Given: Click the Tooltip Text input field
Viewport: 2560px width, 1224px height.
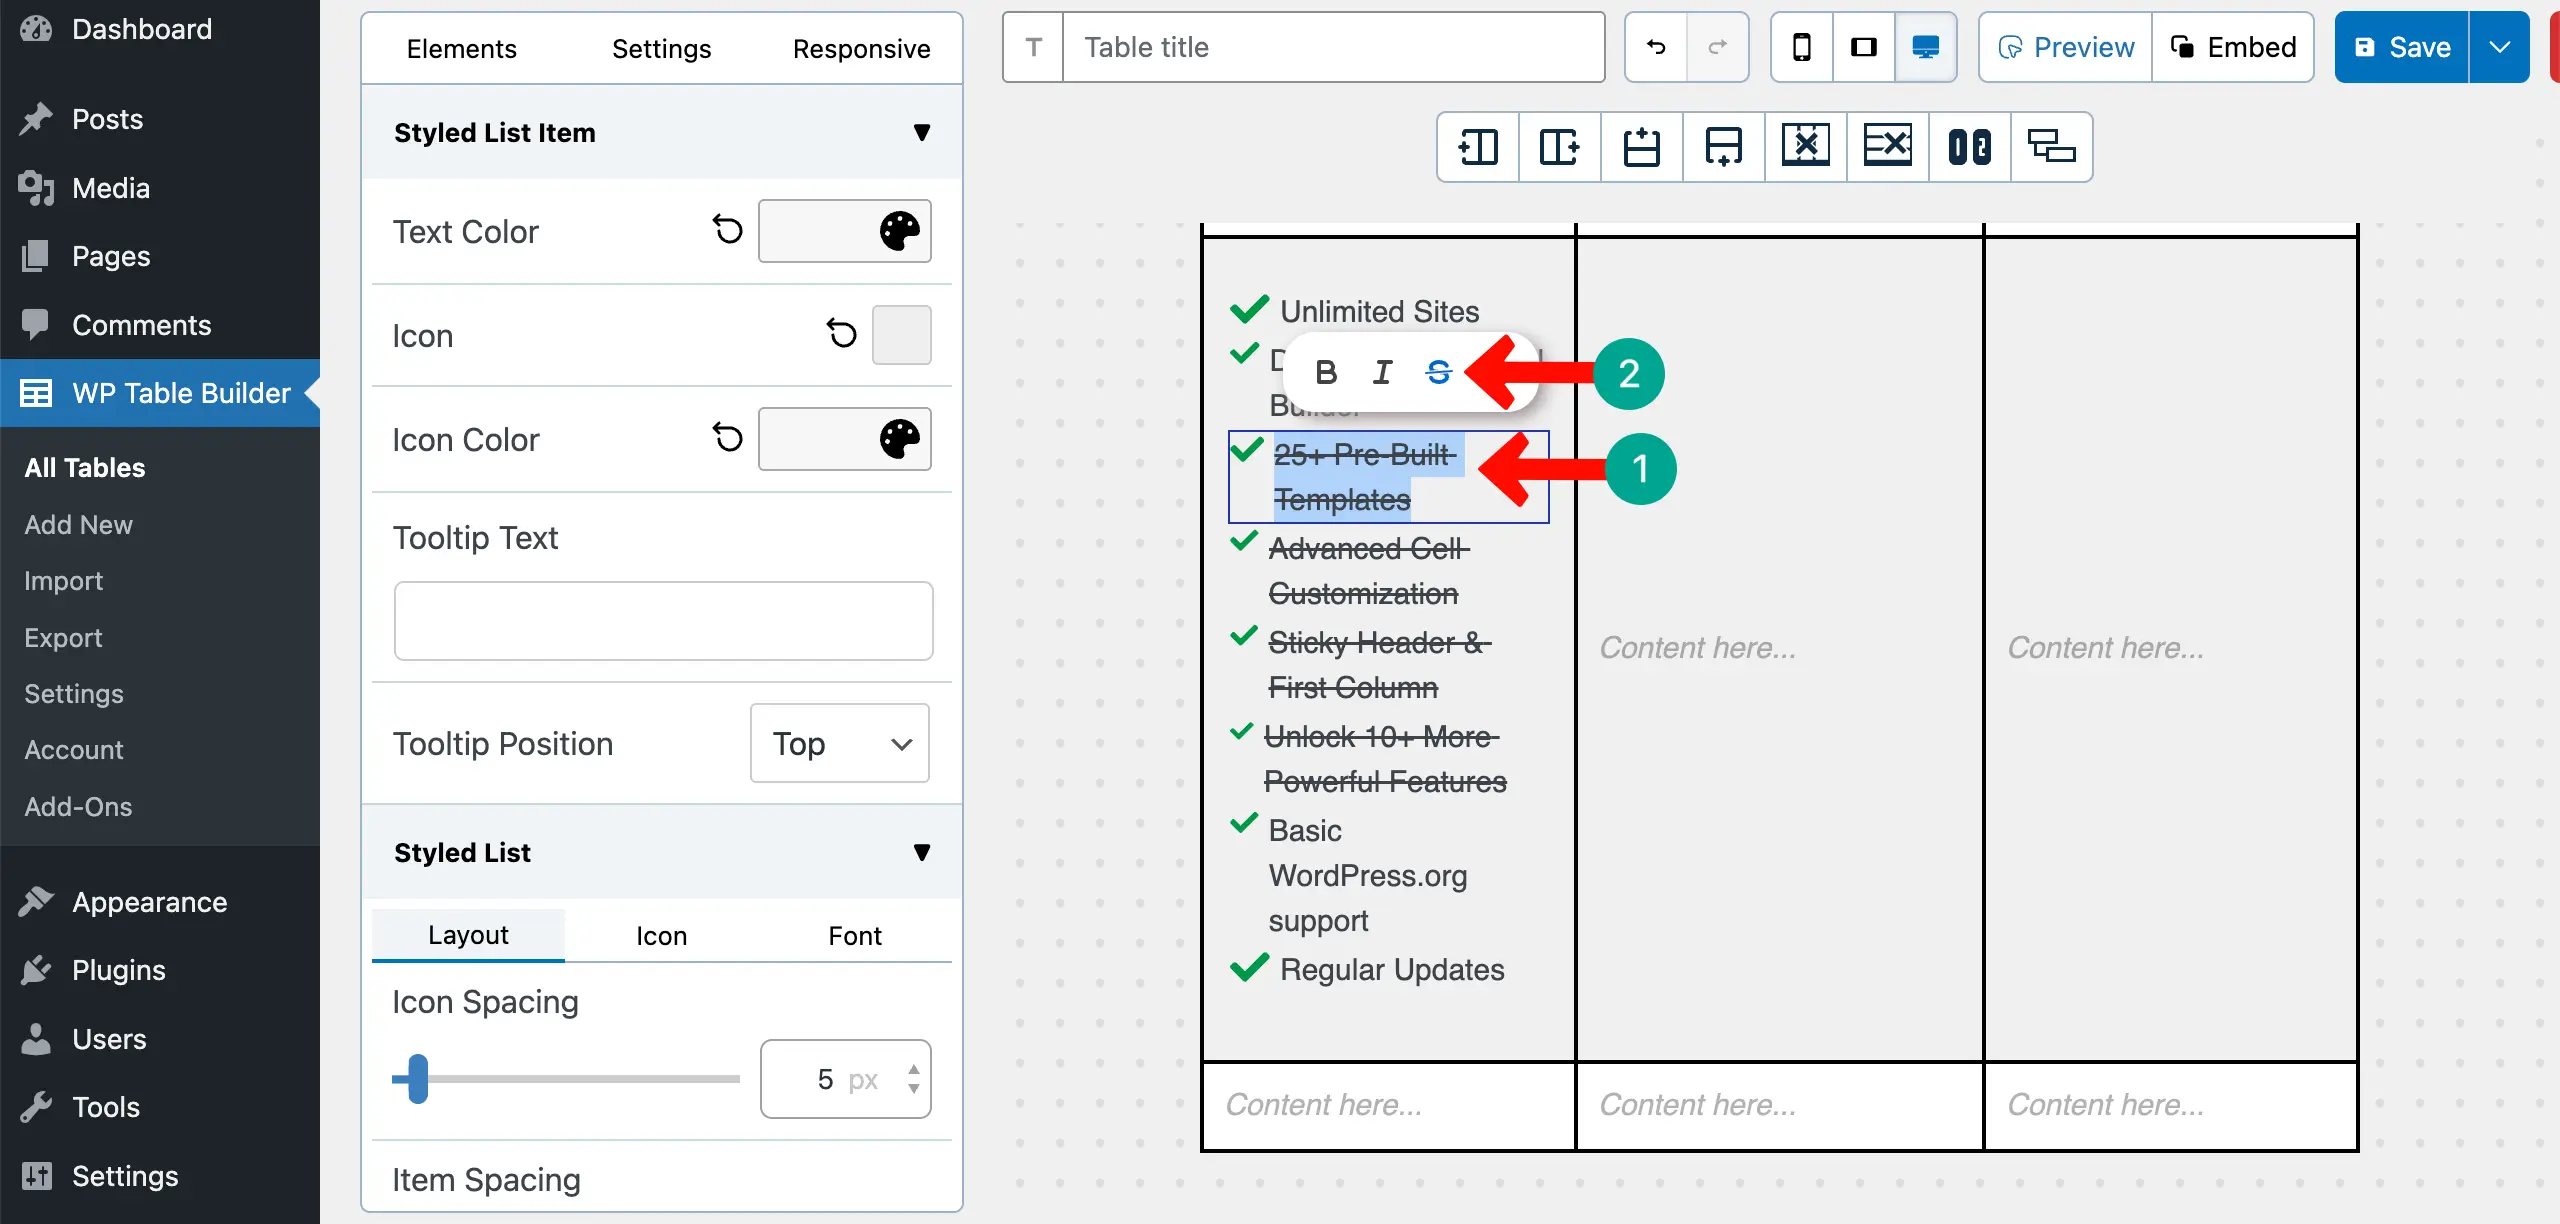Looking at the screenshot, I should click(x=663, y=621).
